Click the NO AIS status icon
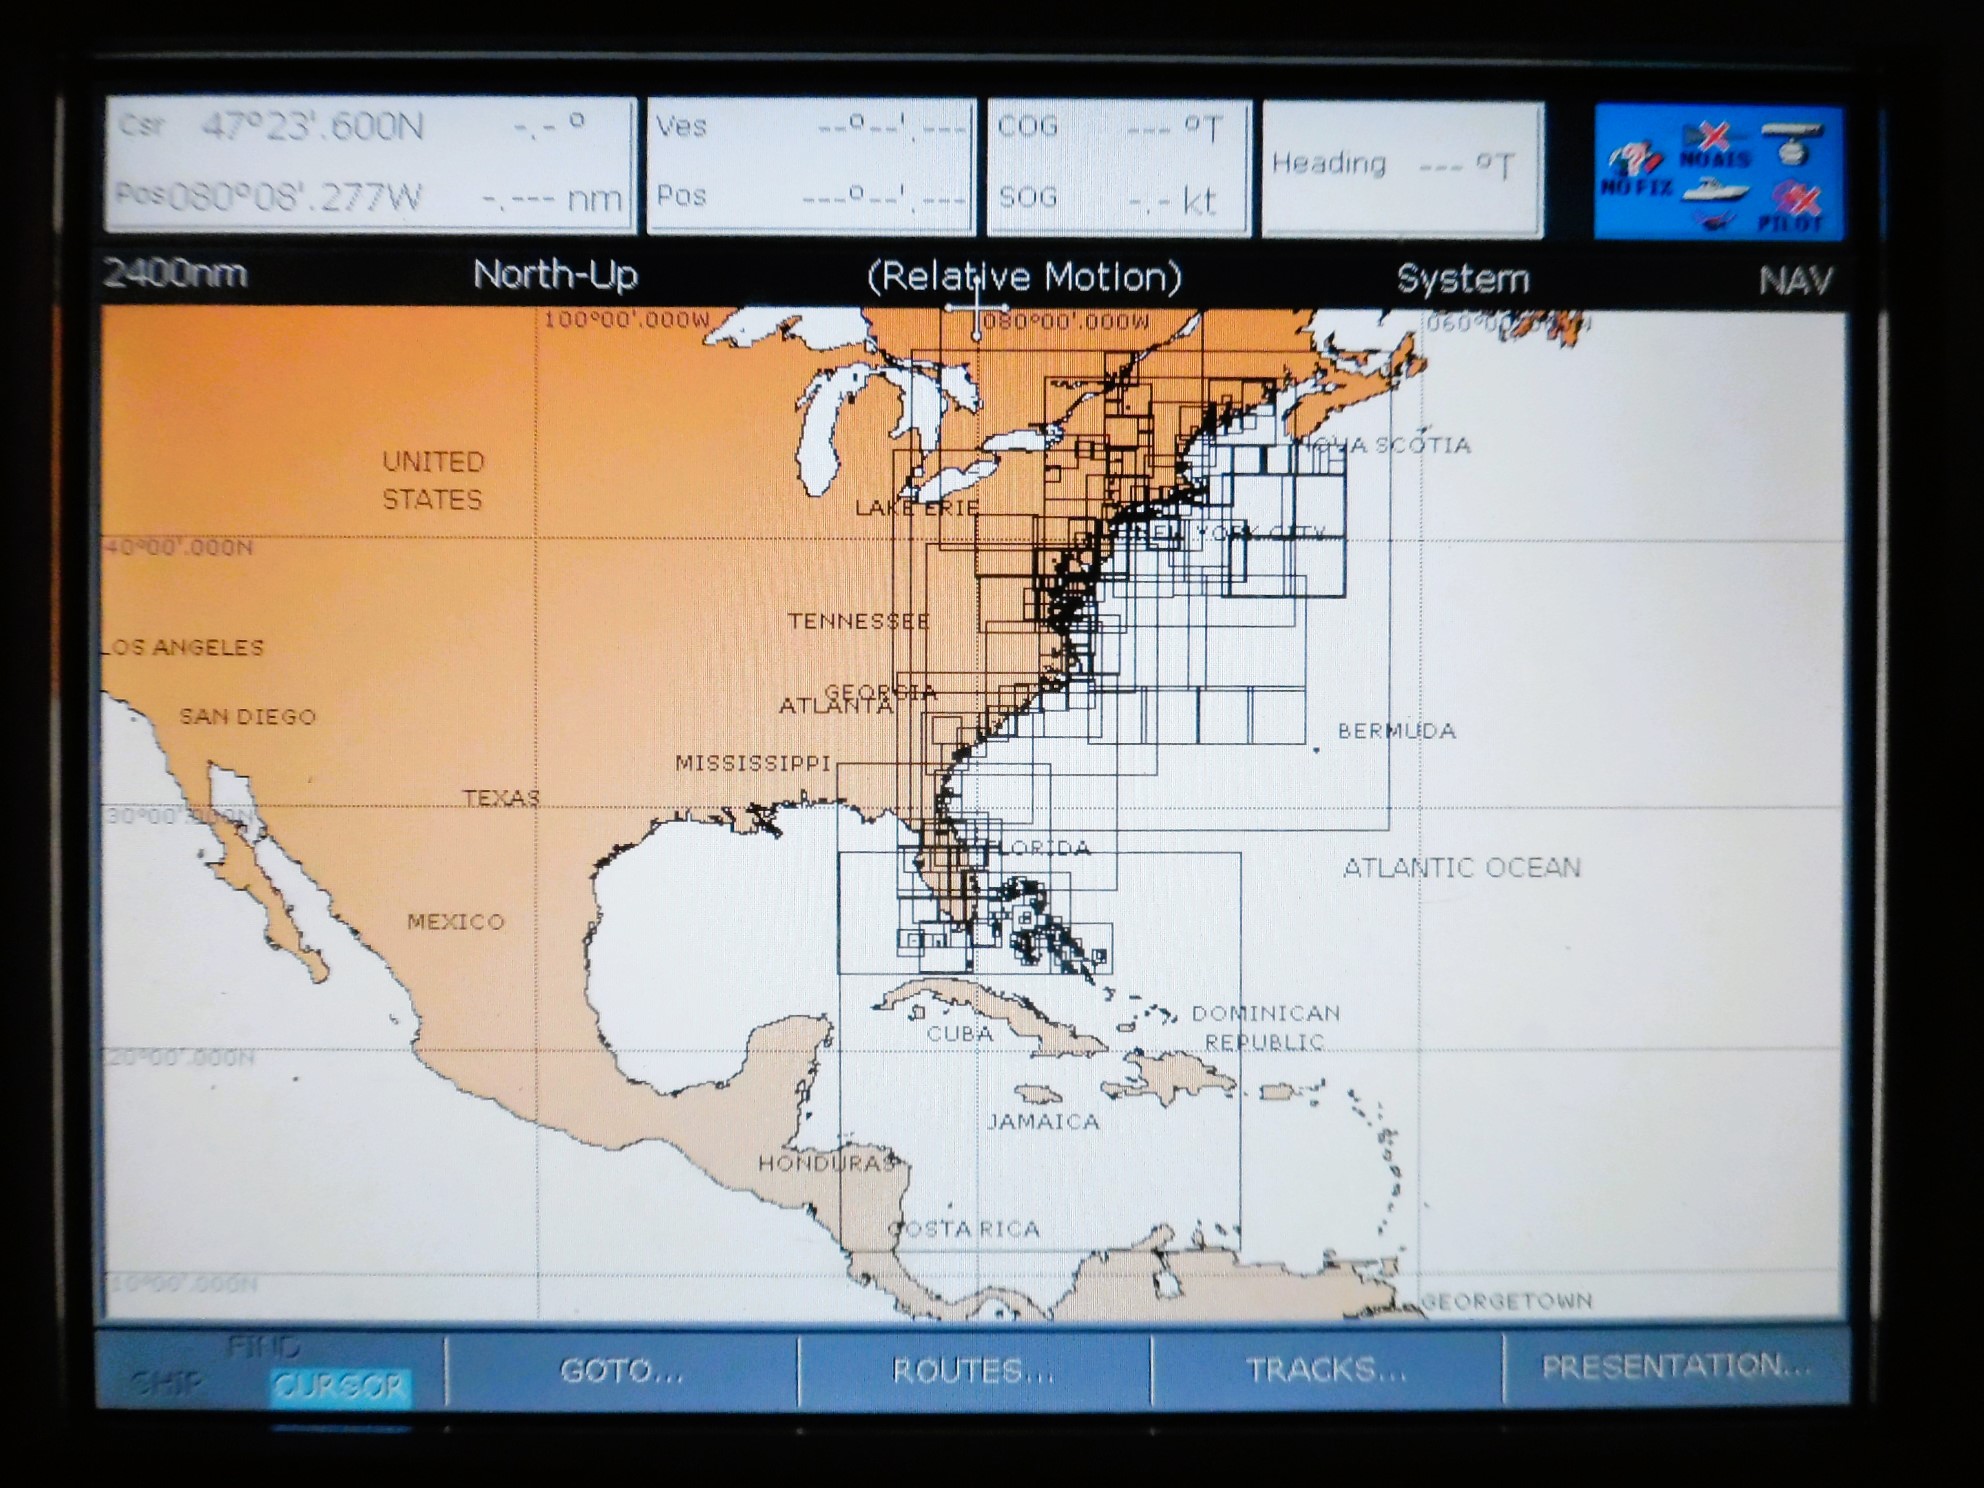The image size is (1984, 1488). (1714, 146)
